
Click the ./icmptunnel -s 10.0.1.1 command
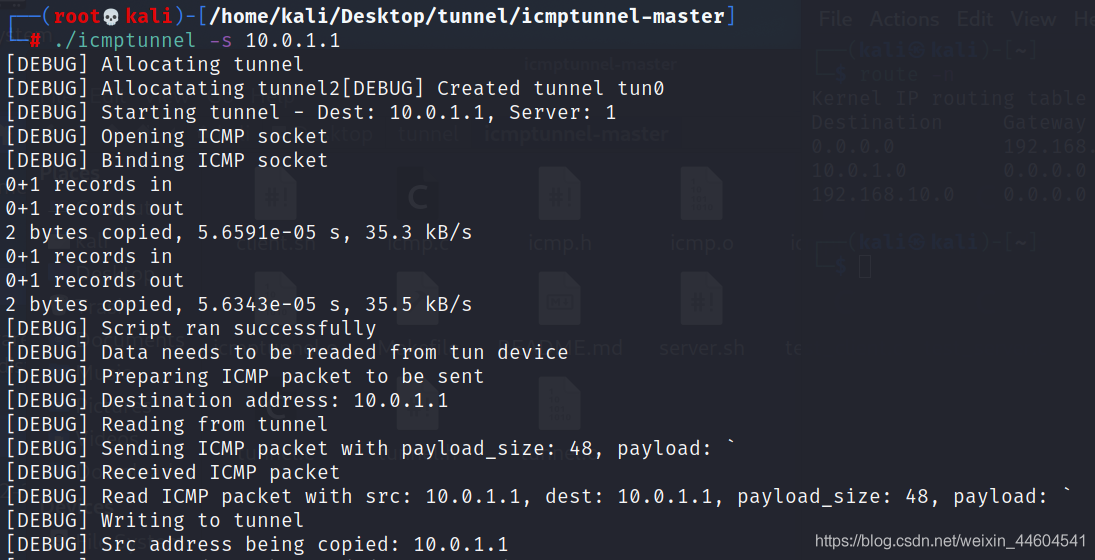click(197, 40)
